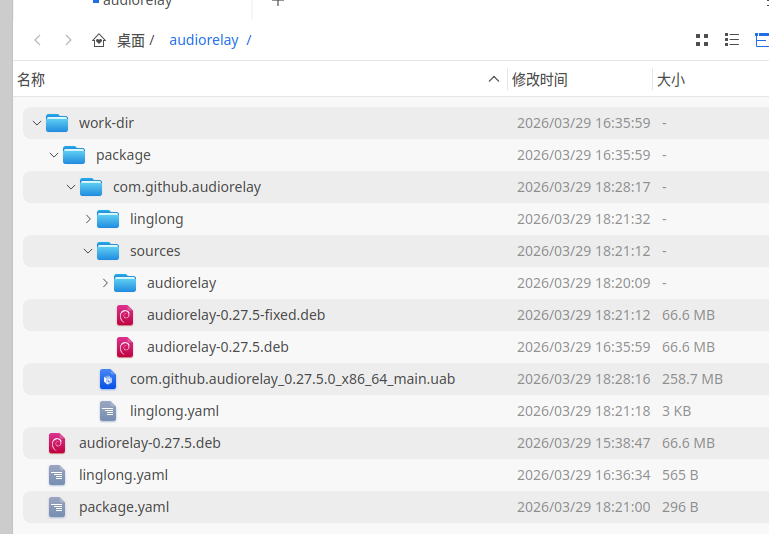
Task: Open a new tab with plus button
Action: point(278,2)
